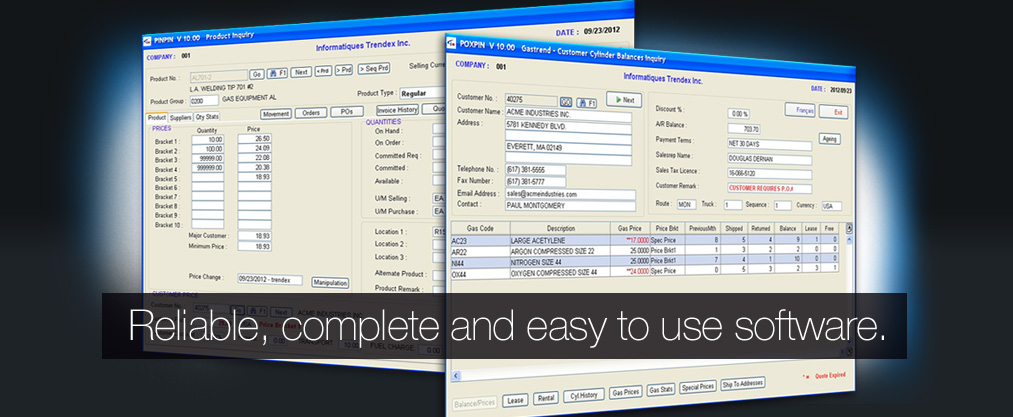Click Contact field PAUL MONTGOMERY

click(x=570, y=206)
